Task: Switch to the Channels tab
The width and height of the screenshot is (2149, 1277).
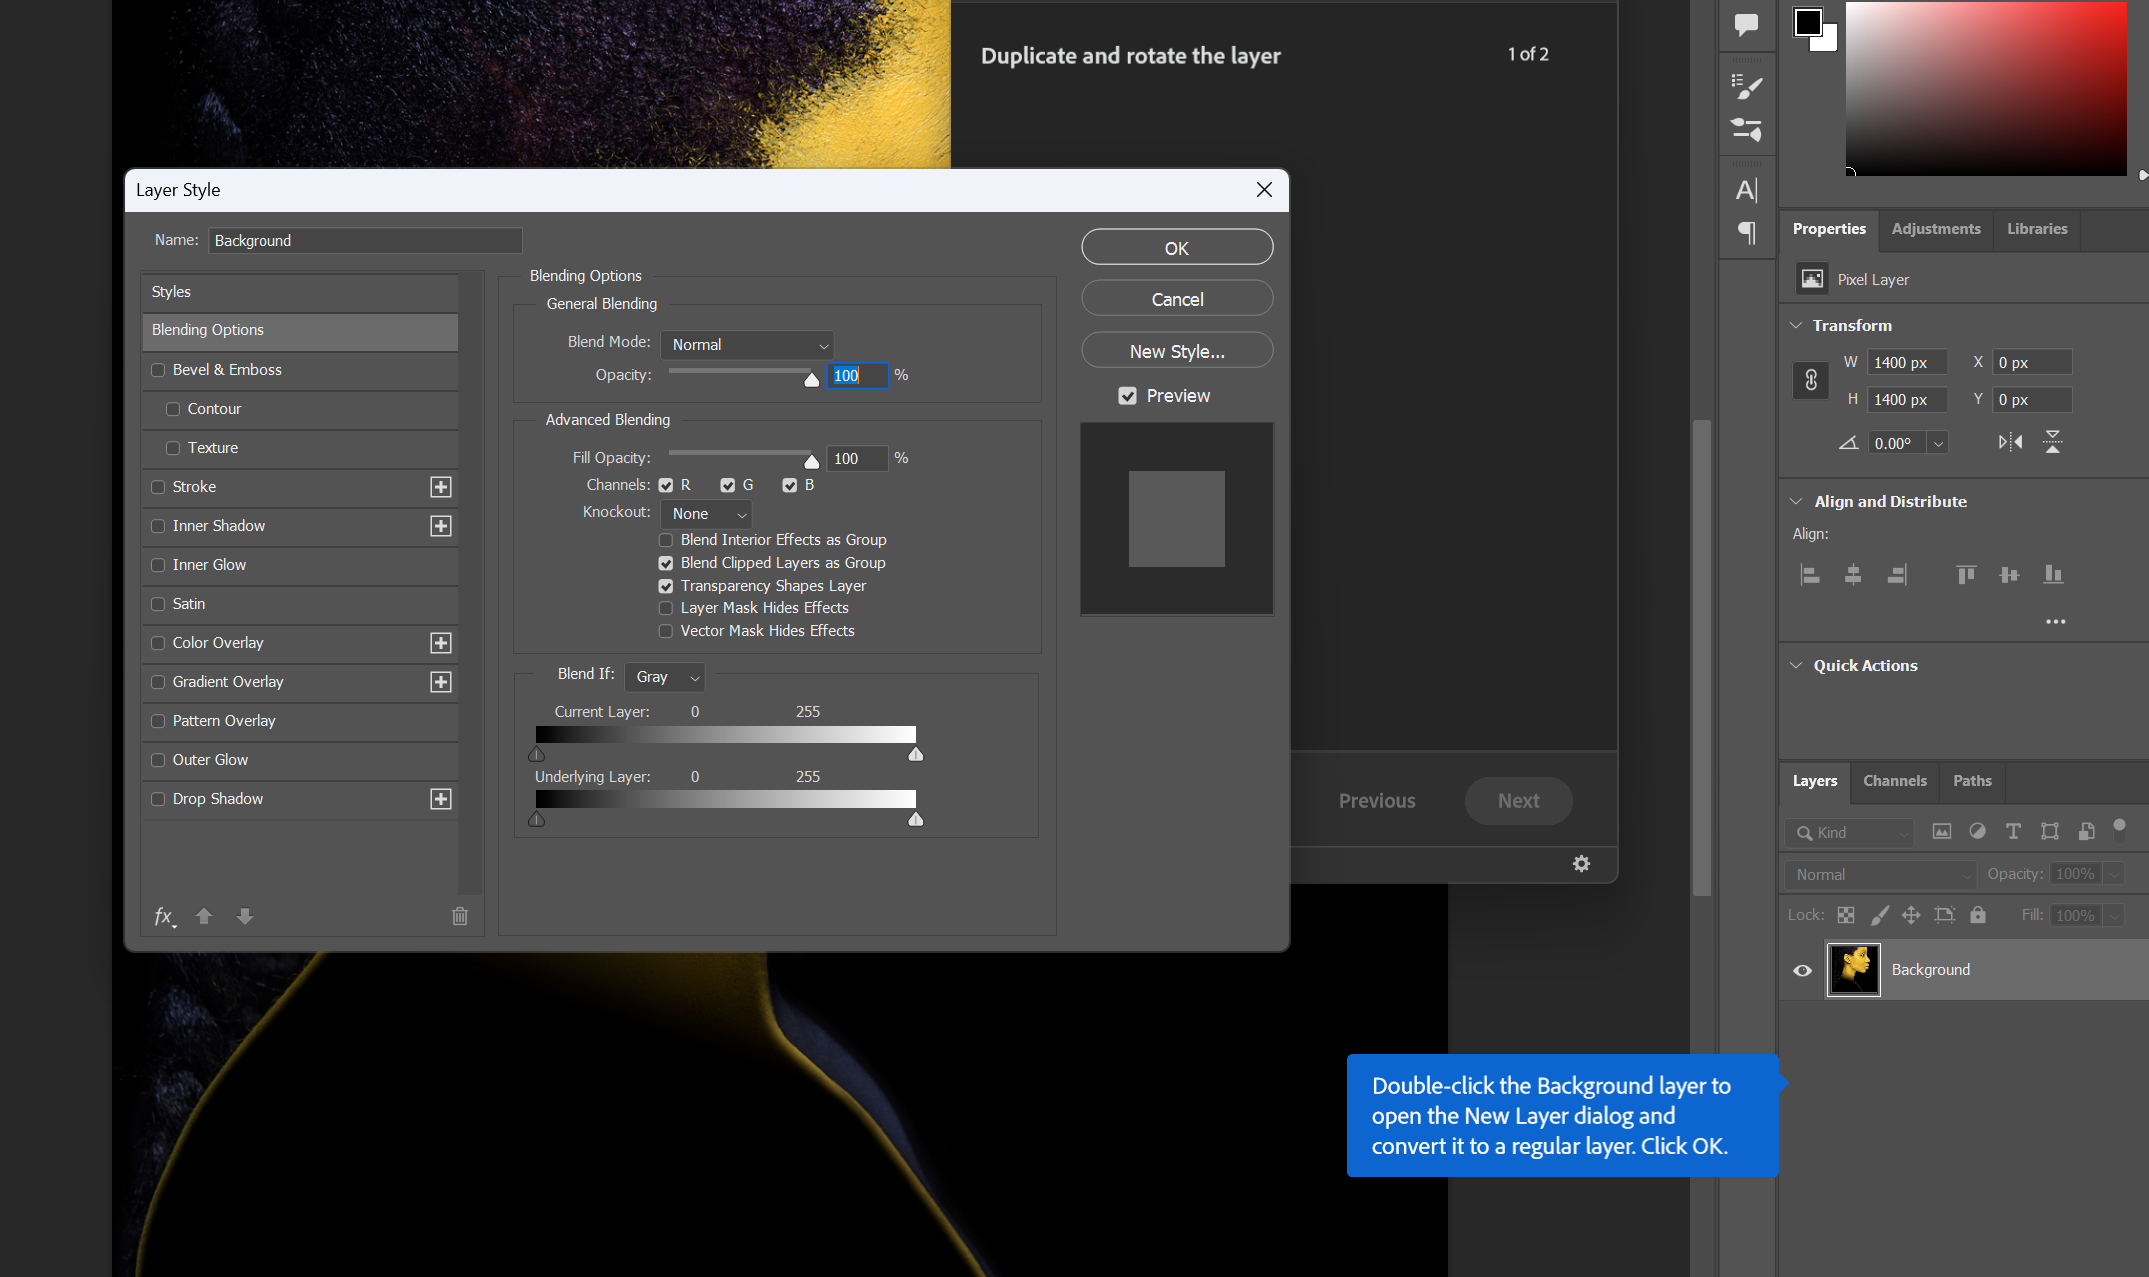Action: click(x=1894, y=781)
